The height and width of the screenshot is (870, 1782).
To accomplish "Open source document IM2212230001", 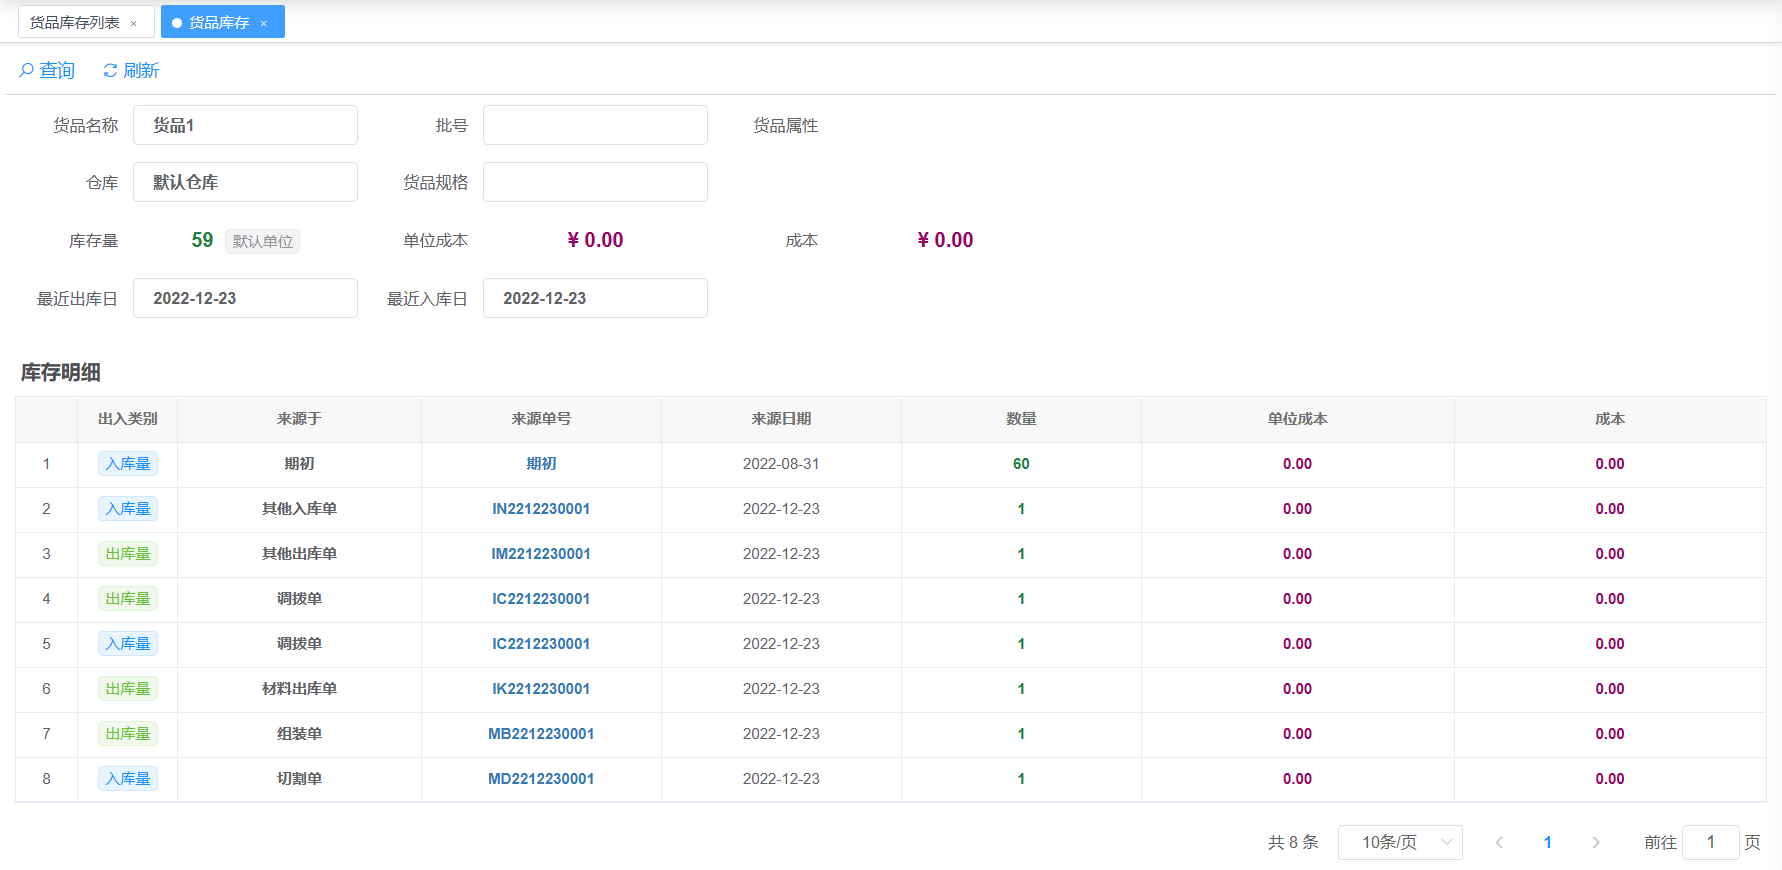I will 541,554.
